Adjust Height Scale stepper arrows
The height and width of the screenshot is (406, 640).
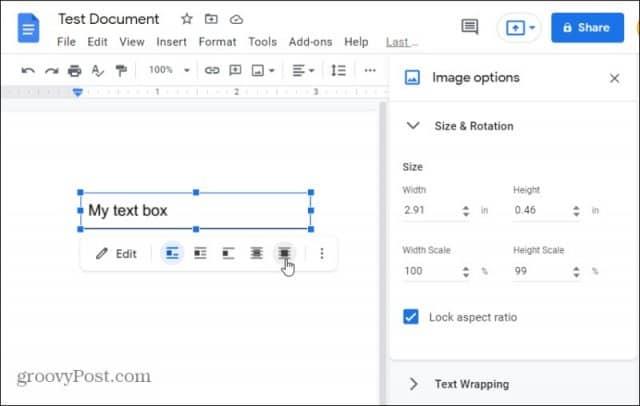[x=576, y=272]
